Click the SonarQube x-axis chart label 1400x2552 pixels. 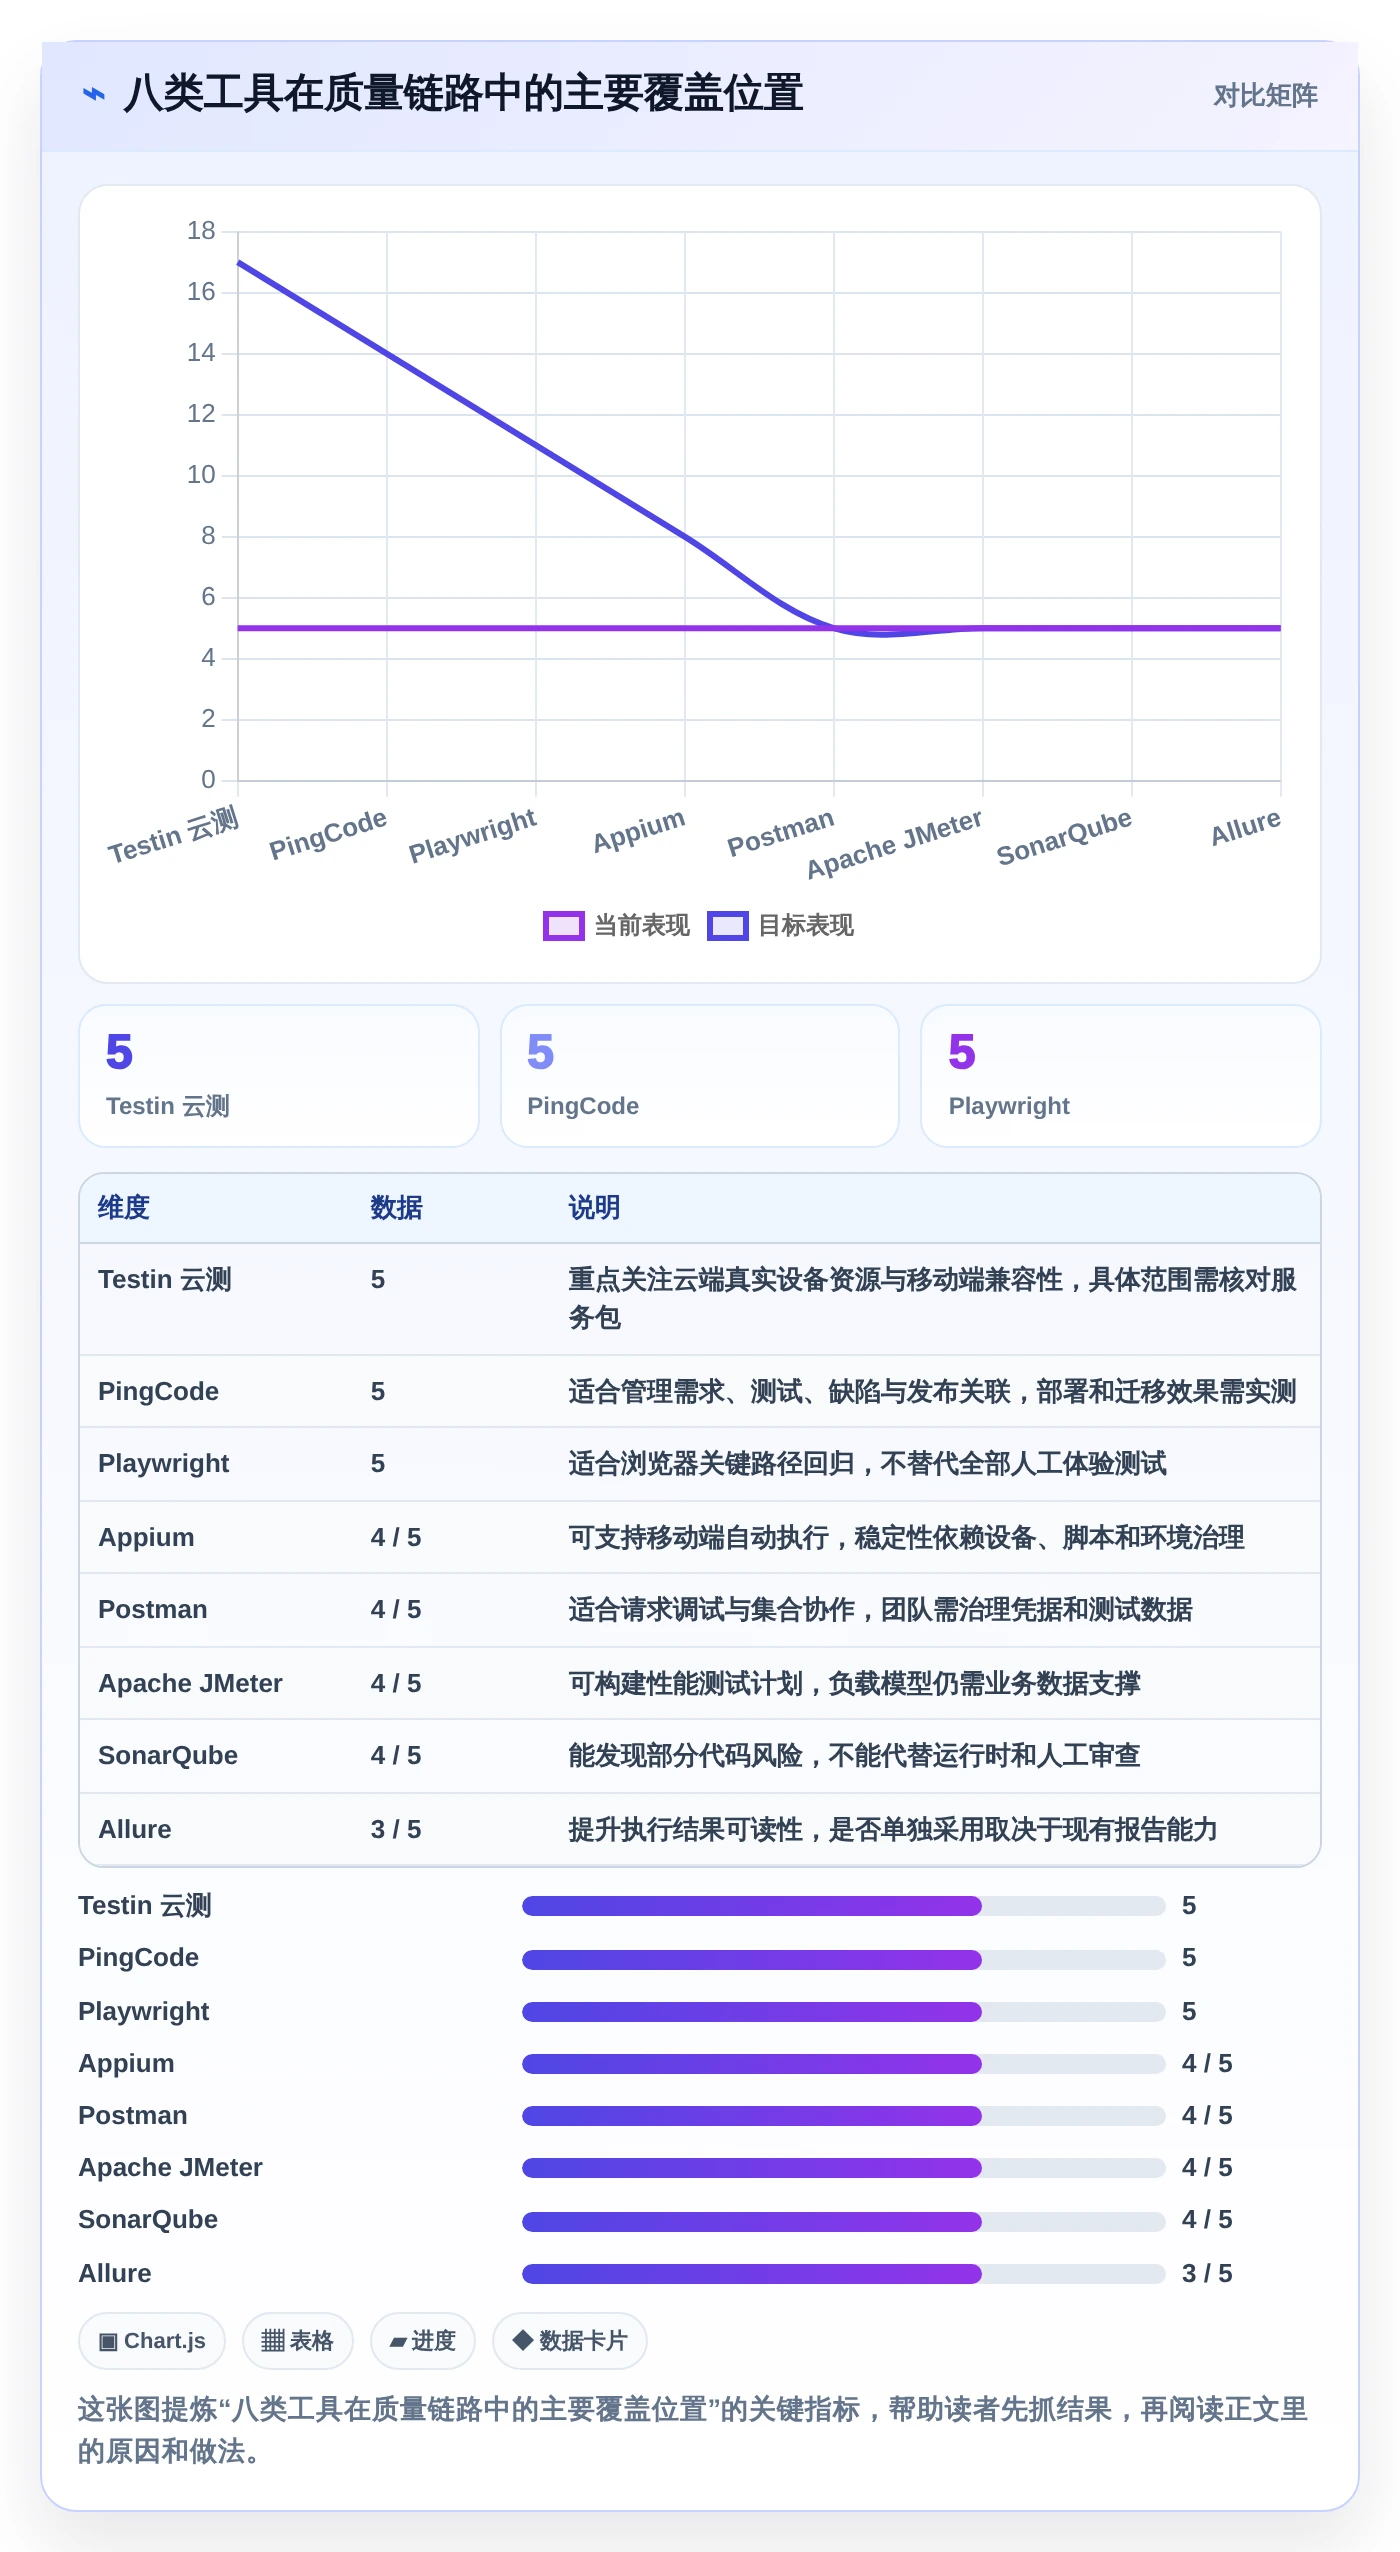pos(1064,837)
